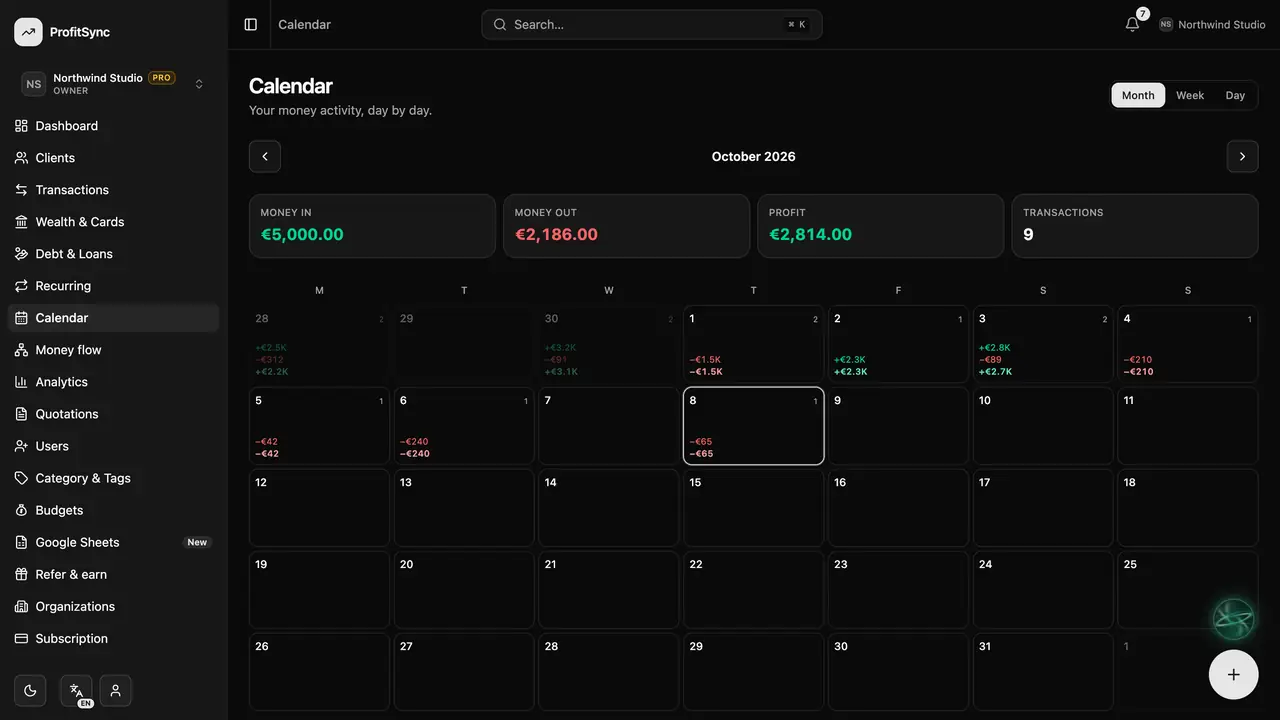The image size is (1280, 720).
Task: Toggle the sidebar panel collapse icon
Action: tap(251, 24)
